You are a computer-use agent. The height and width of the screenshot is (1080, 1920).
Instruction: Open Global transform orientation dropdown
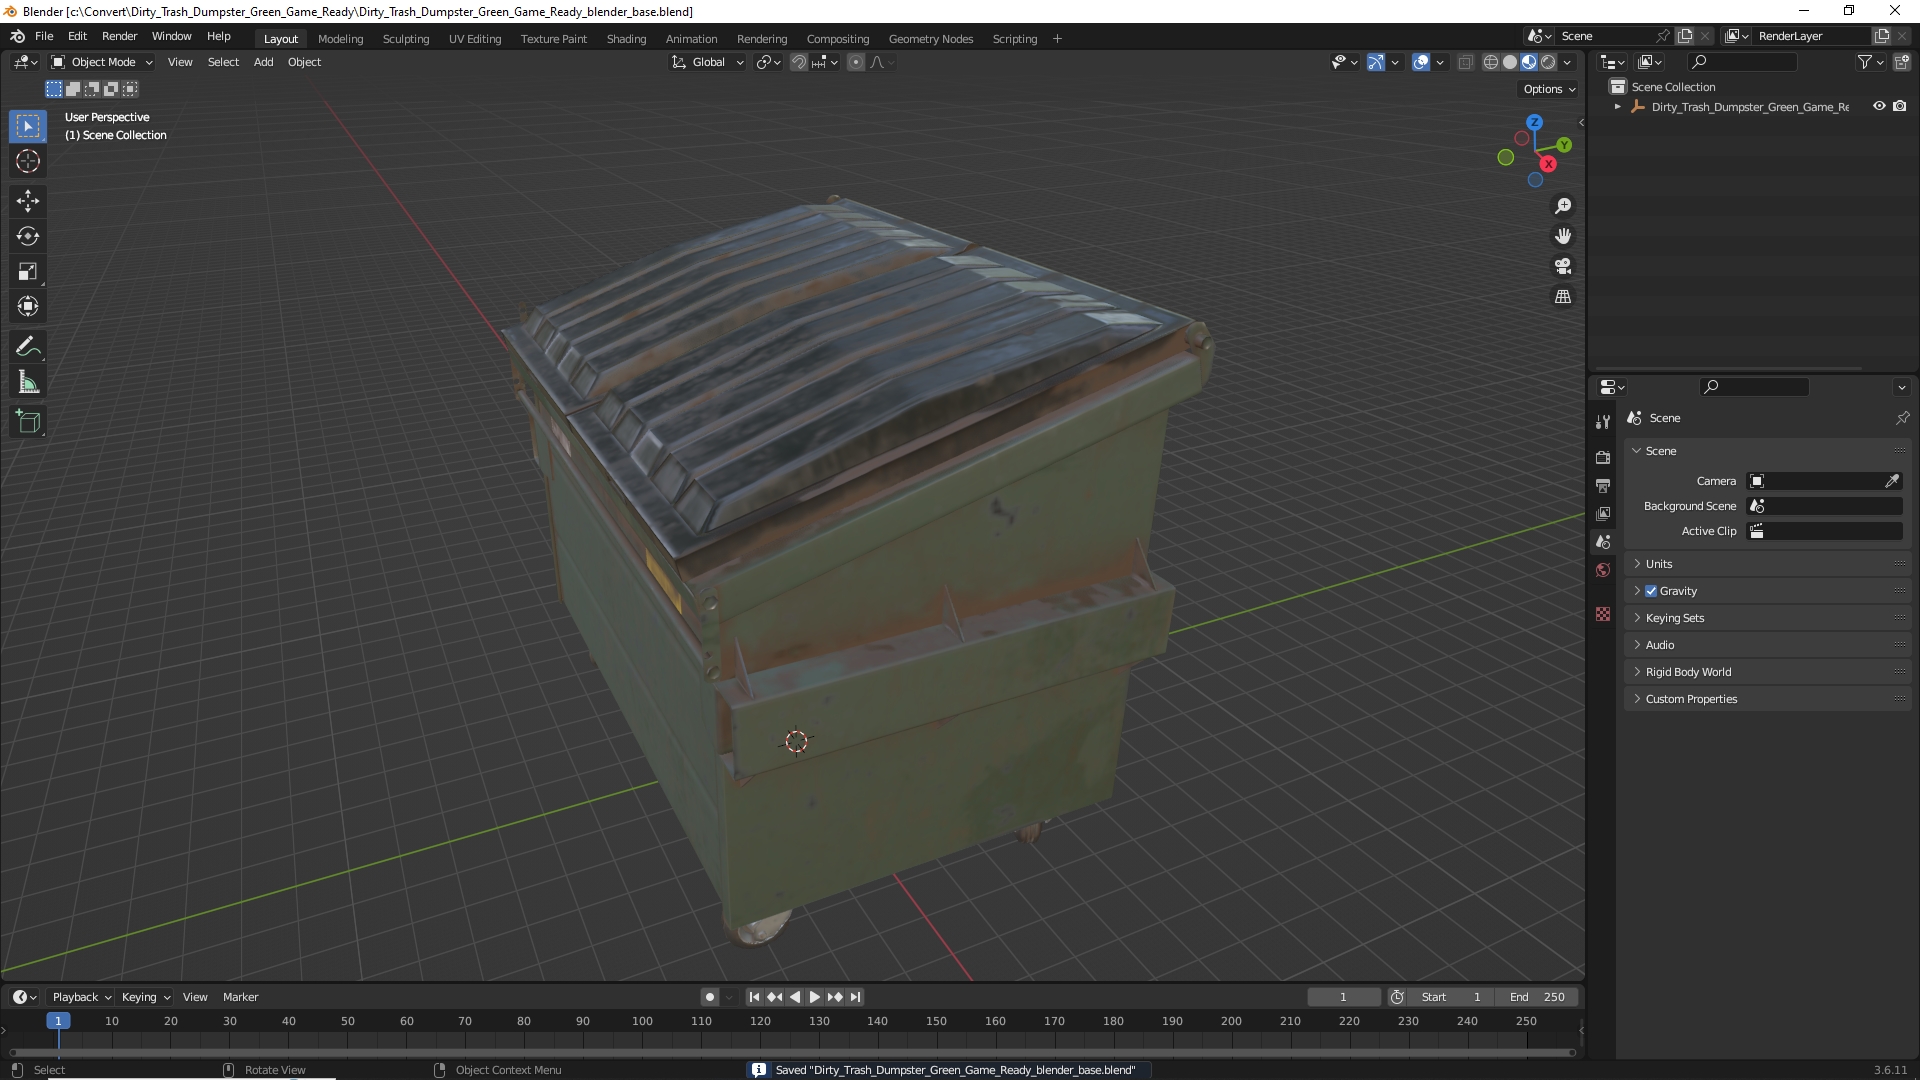(x=708, y=62)
